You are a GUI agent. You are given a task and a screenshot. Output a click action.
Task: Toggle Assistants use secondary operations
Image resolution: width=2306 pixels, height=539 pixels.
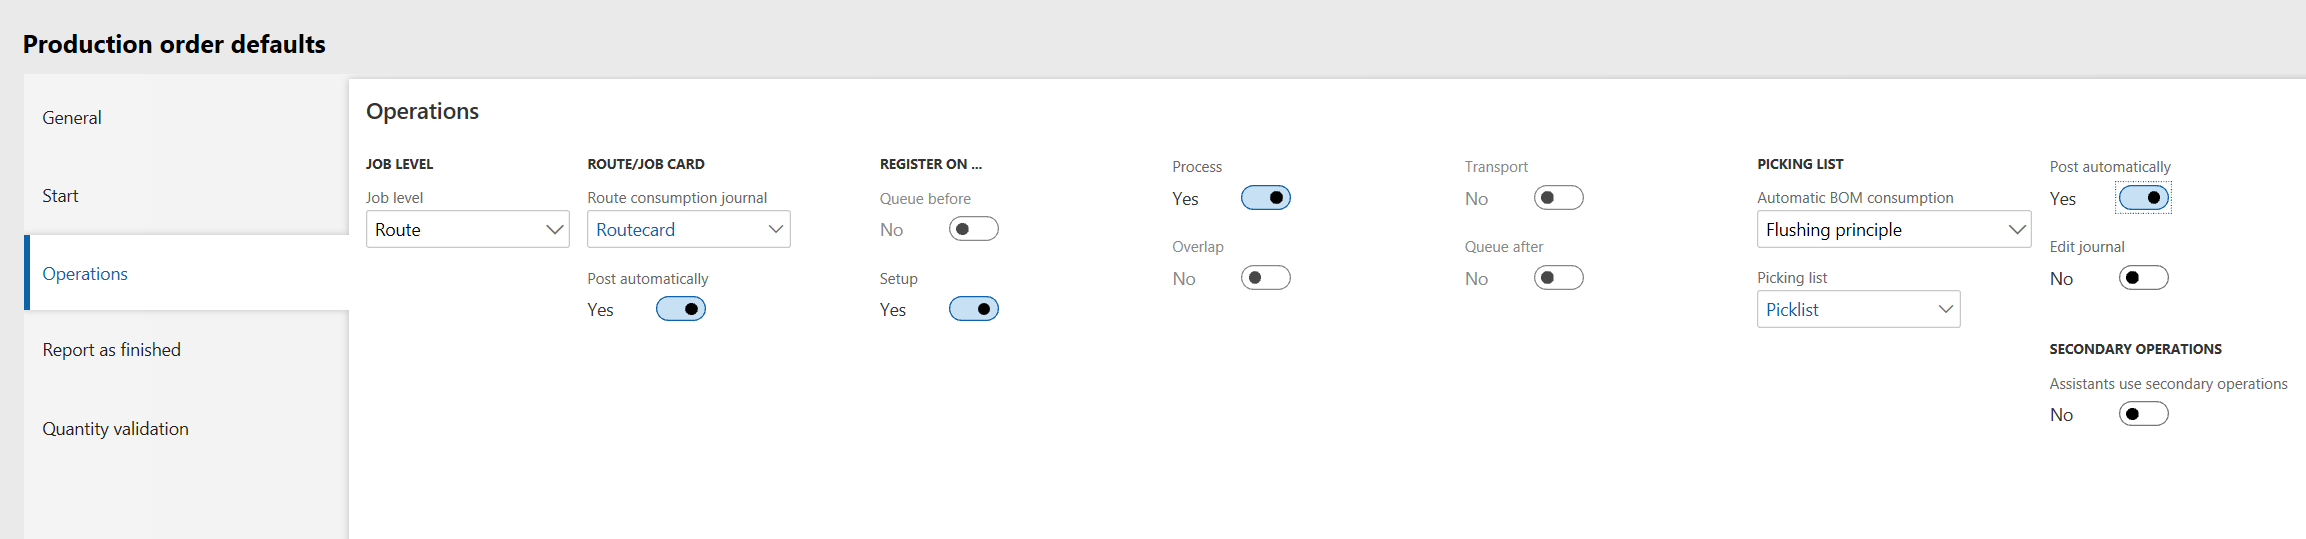pos(2143,414)
